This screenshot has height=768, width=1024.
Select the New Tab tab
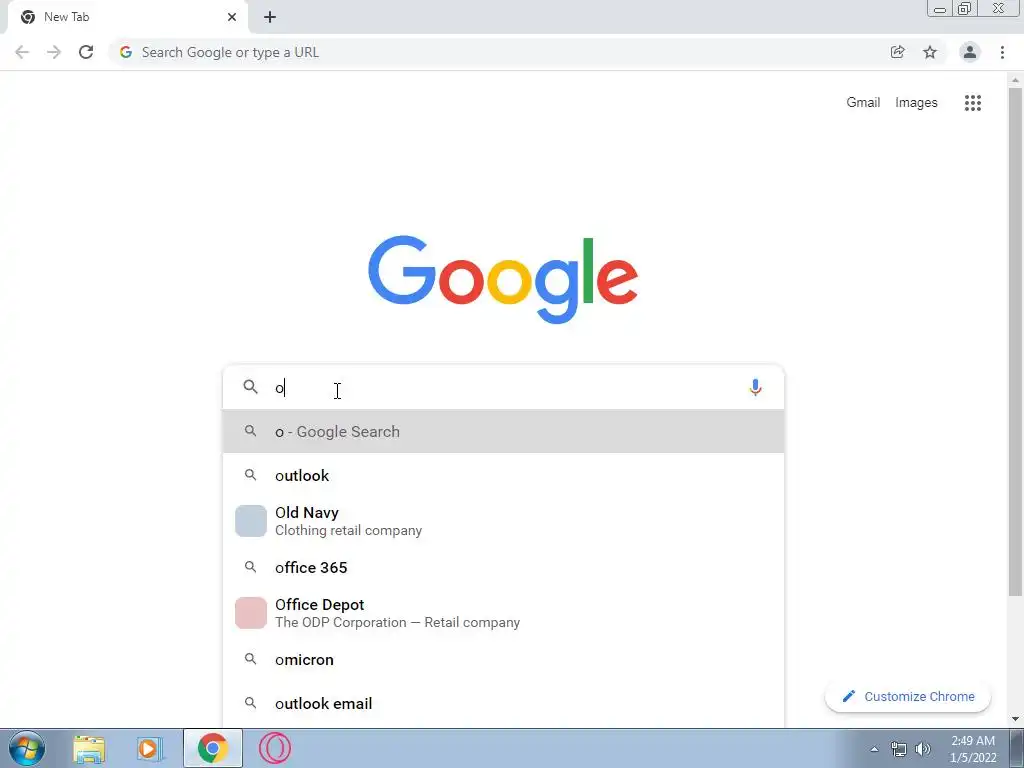click(x=127, y=17)
